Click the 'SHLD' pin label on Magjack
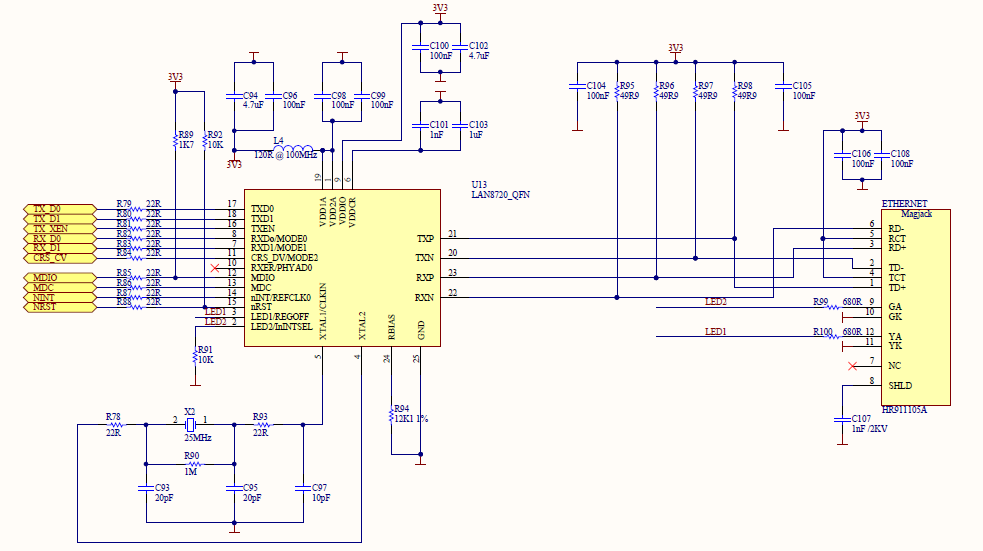Image resolution: width=983 pixels, height=551 pixels. pos(900,386)
